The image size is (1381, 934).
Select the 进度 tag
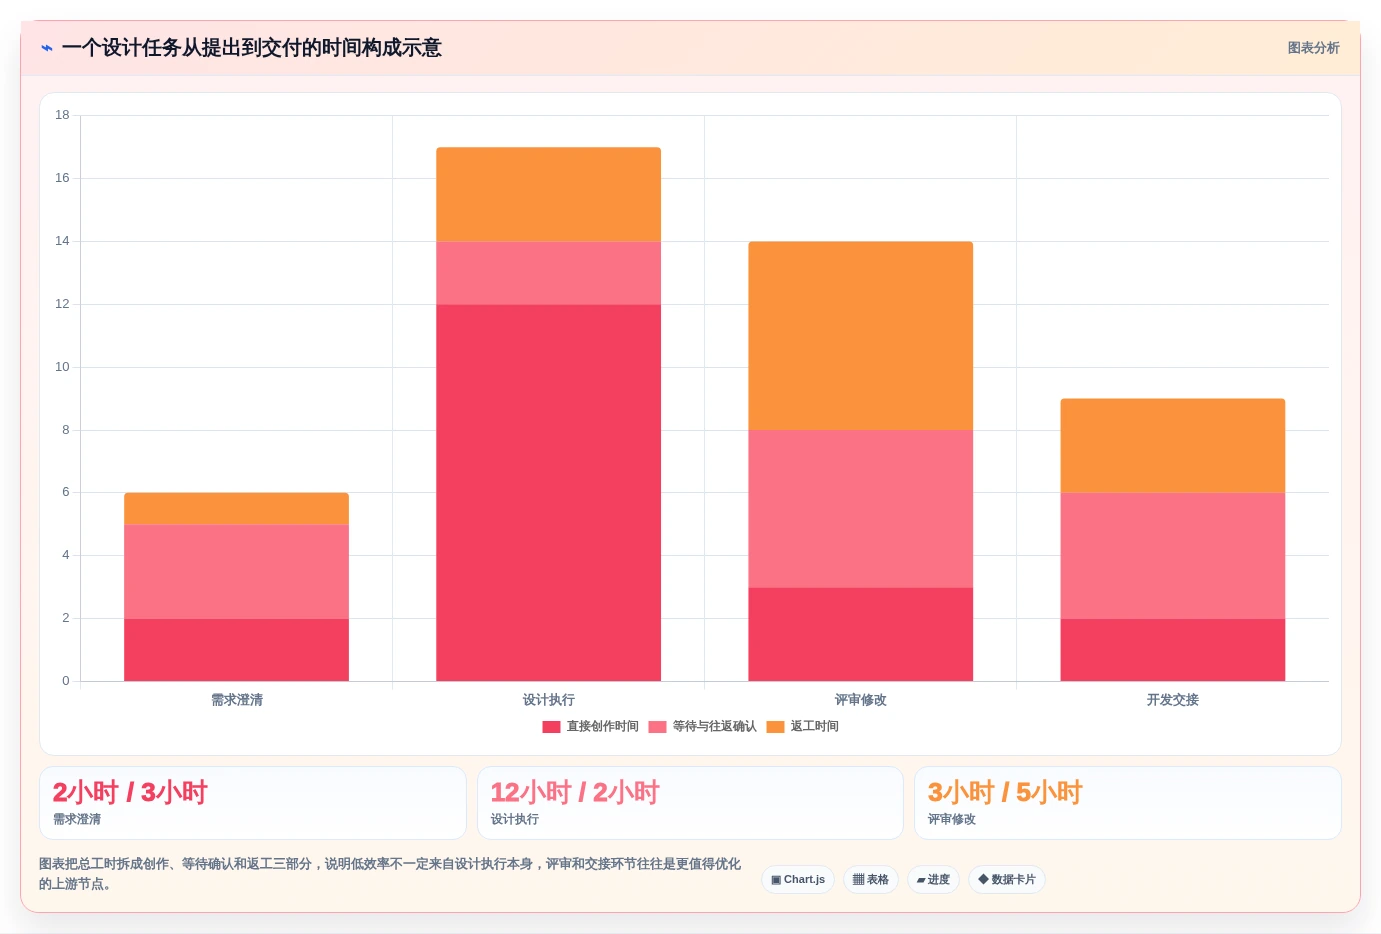pyautogui.click(x=933, y=880)
